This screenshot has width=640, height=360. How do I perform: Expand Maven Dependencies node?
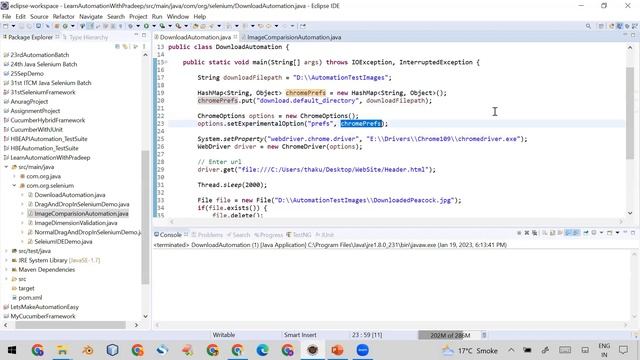pos(6,270)
